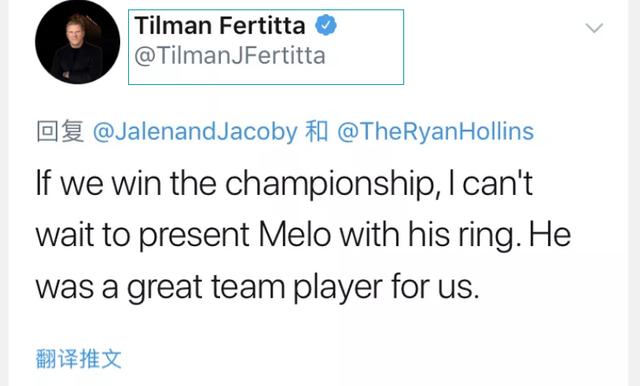This screenshot has width=640, height=386.
Task: Click the word present in tweet
Action: pyautogui.click(x=194, y=237)
